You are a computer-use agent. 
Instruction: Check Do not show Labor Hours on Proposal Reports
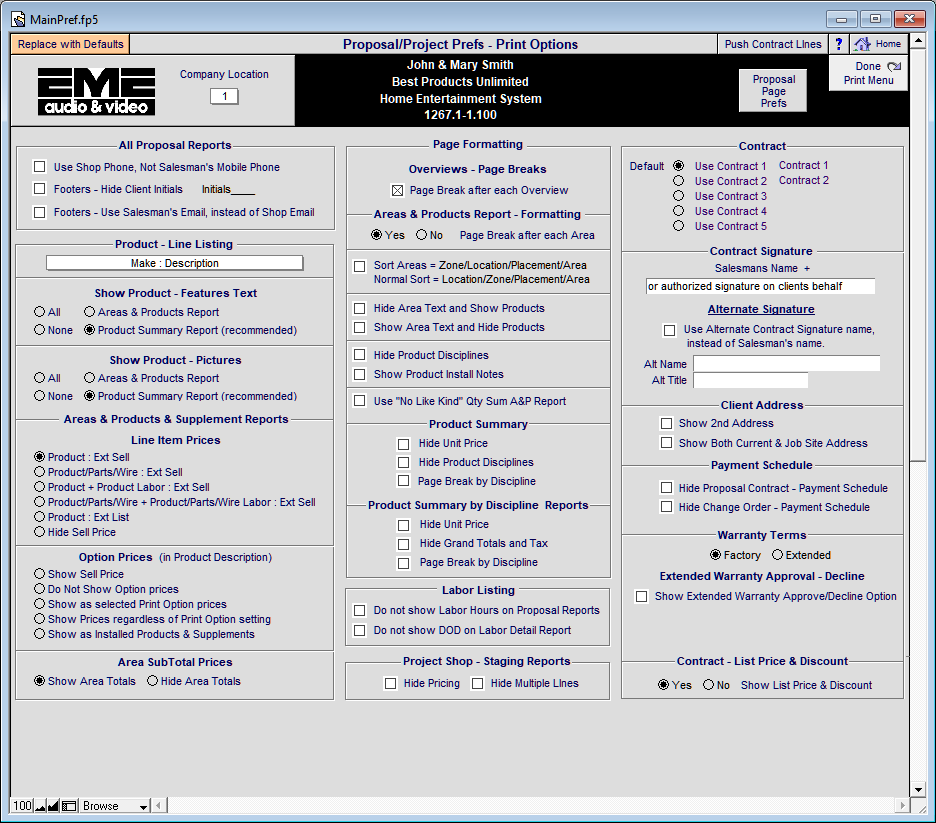point(360,611)
